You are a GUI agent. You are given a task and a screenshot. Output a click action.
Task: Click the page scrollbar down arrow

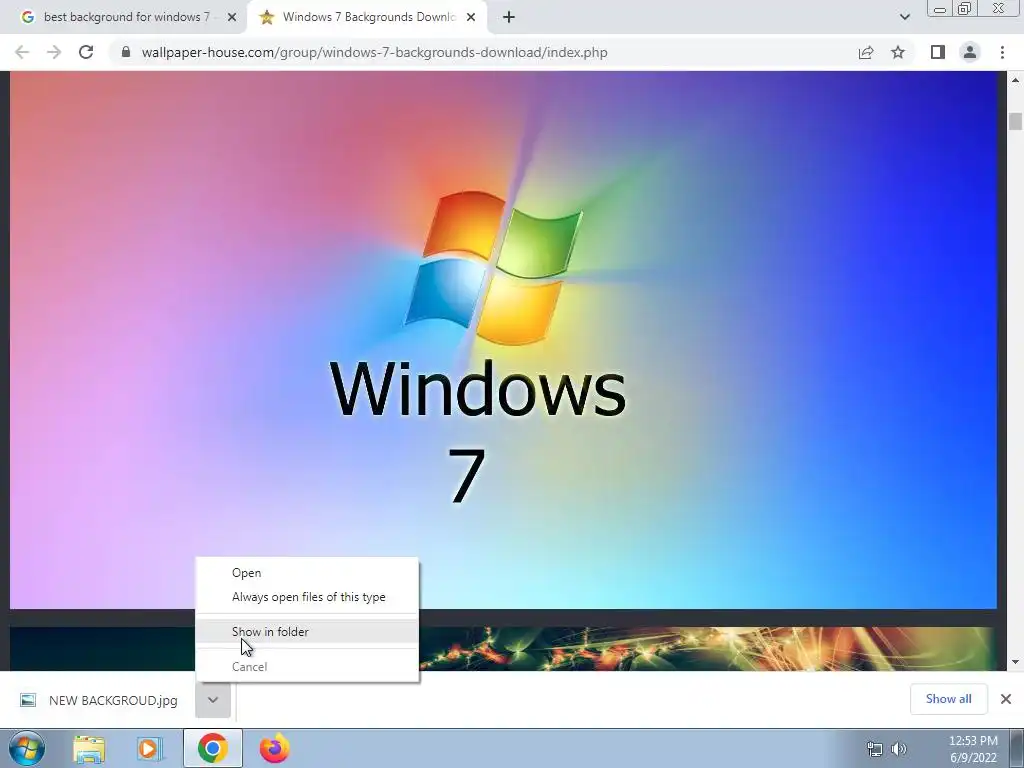(1015, 662)
